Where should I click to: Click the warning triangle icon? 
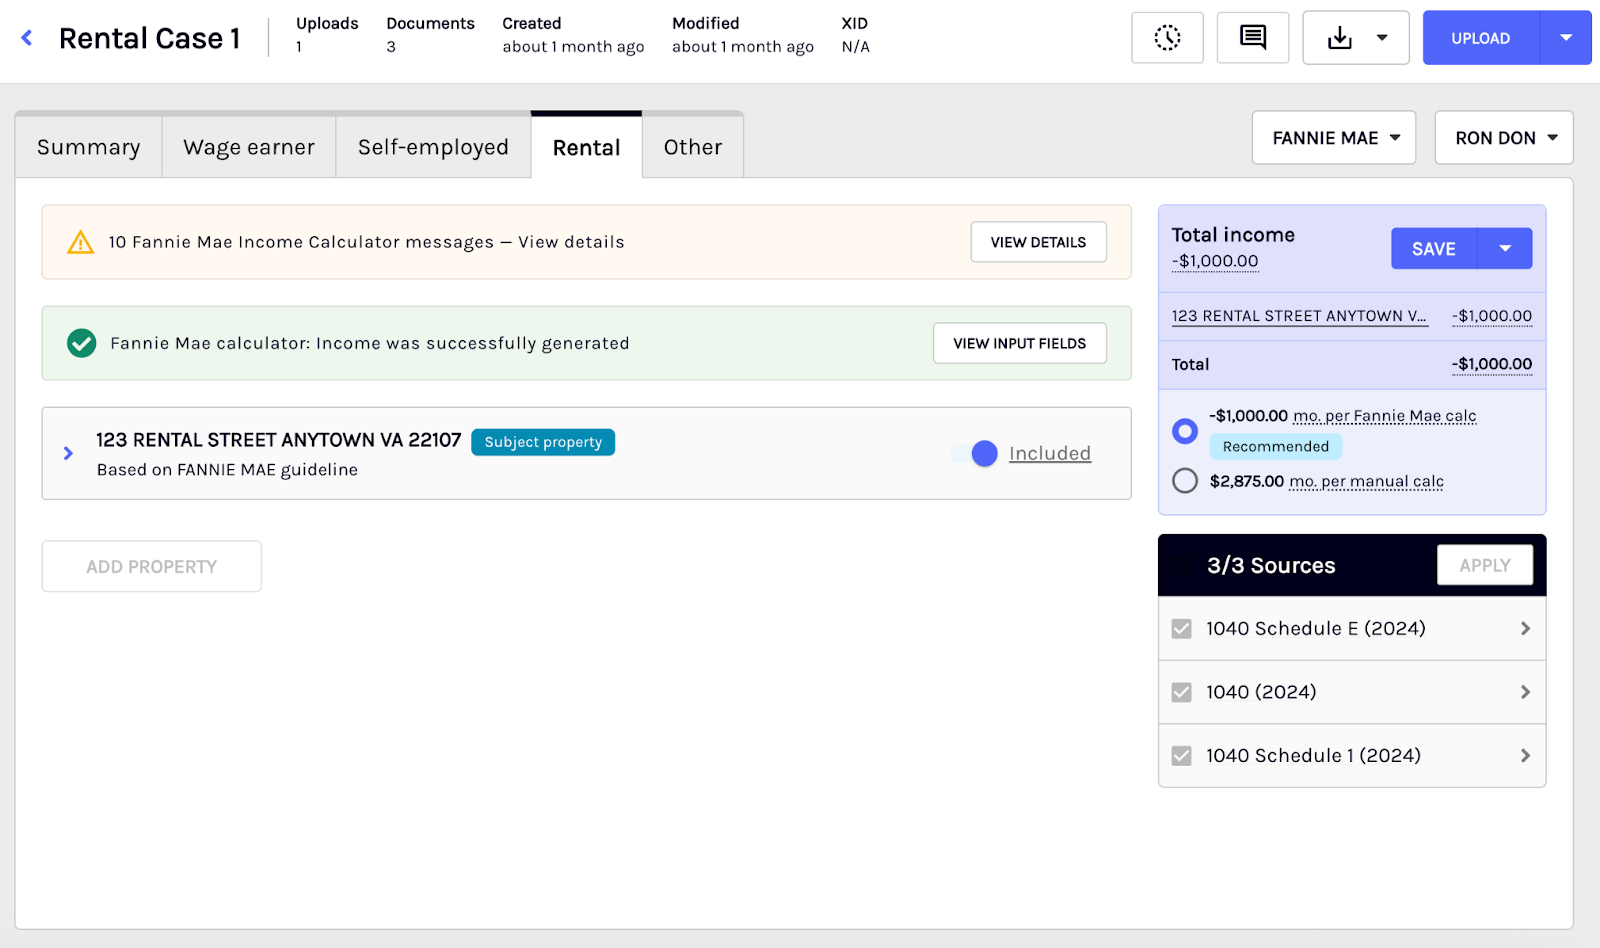[80, 242]
